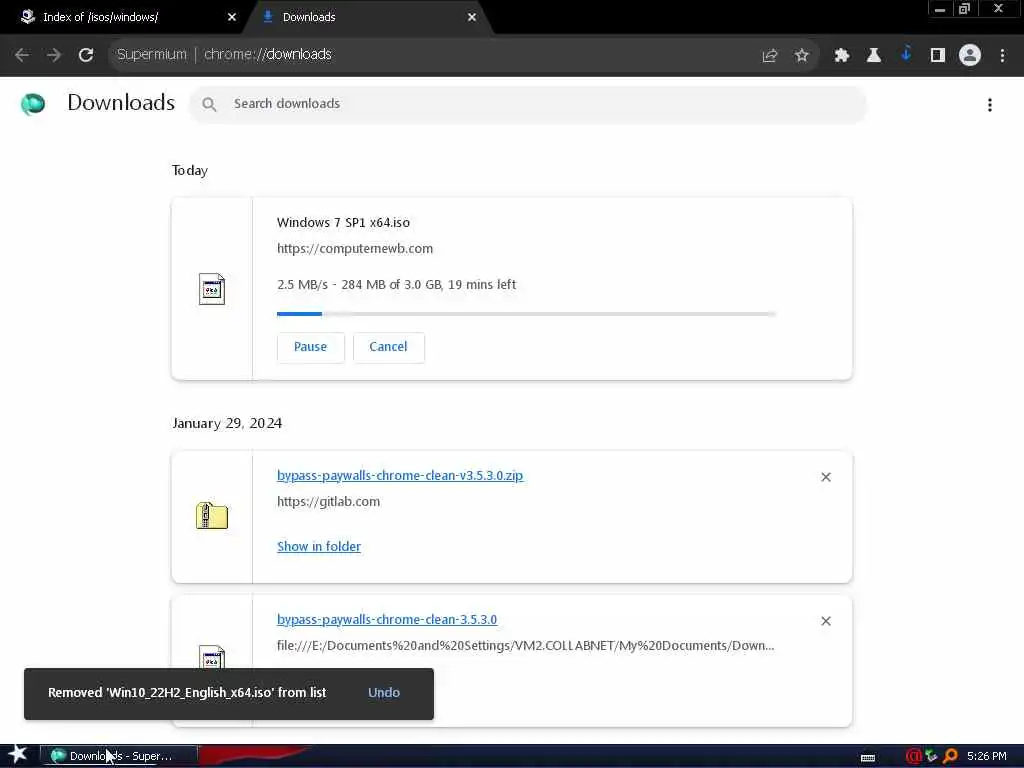Click the Downloads - Supermium taskbar button
The width and height of the screenshot is (1024, 768).
[118, 756]
